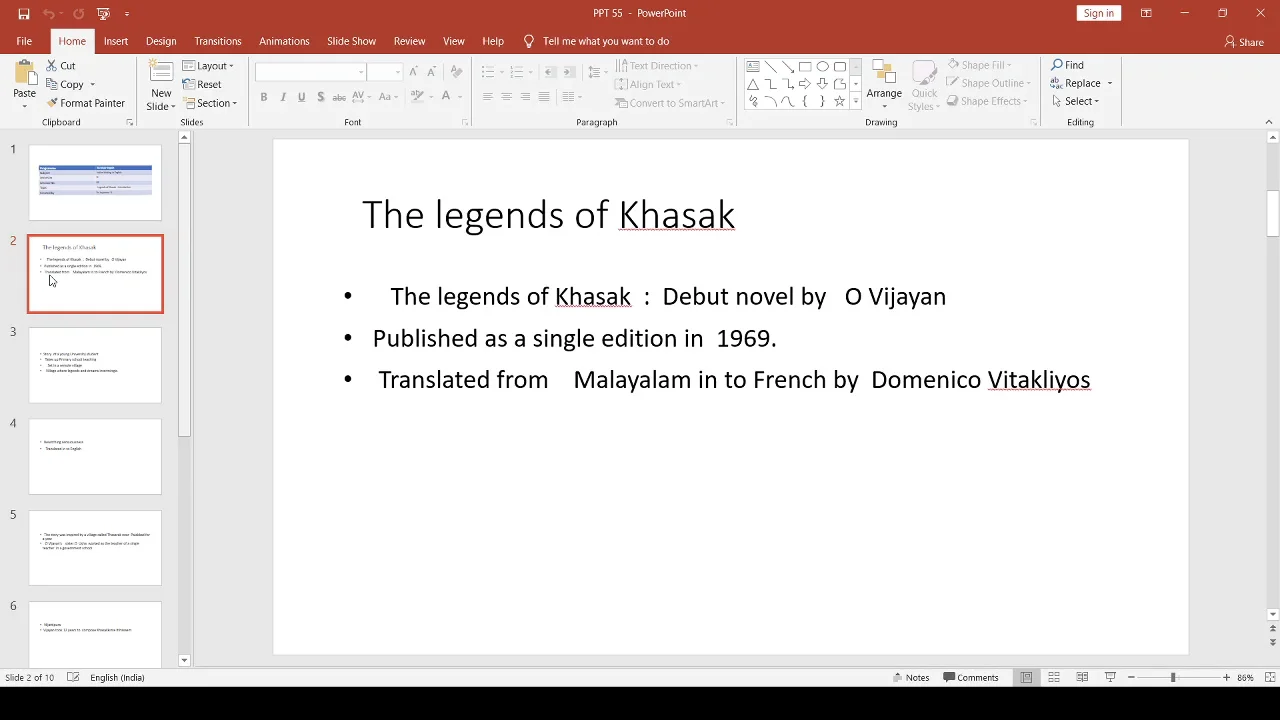Collapse the ribbon with the arrow
The width and height of the screenshot is (1280, 720).
pos(1270,122)
